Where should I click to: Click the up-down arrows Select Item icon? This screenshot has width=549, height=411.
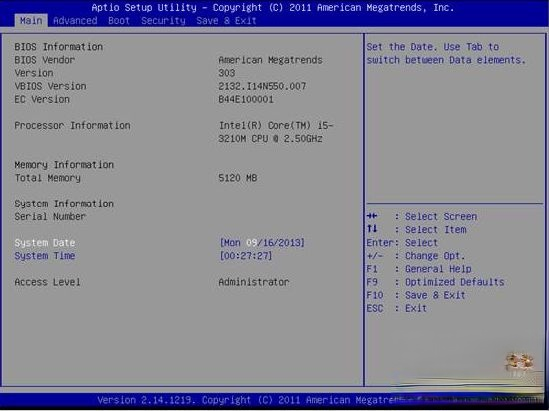372,229
